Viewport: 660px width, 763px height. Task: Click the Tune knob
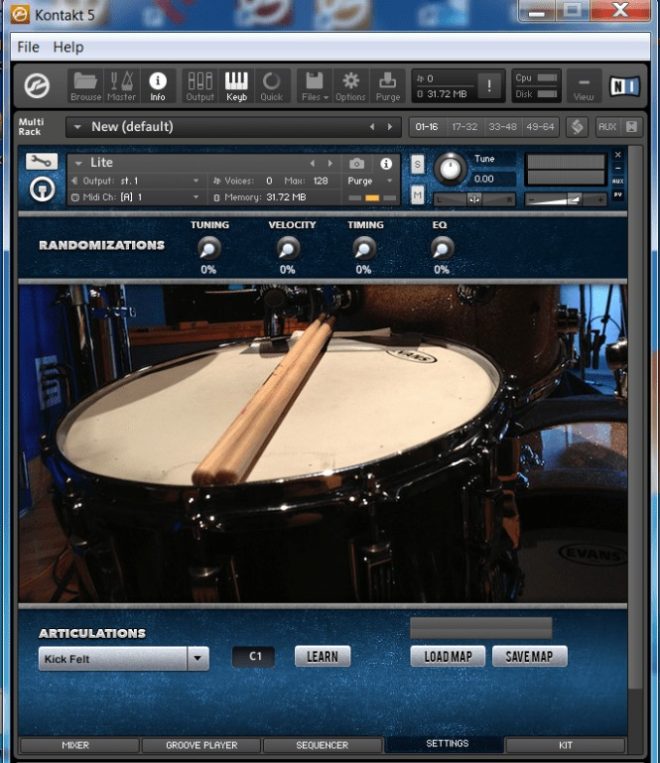pos(450,168)
